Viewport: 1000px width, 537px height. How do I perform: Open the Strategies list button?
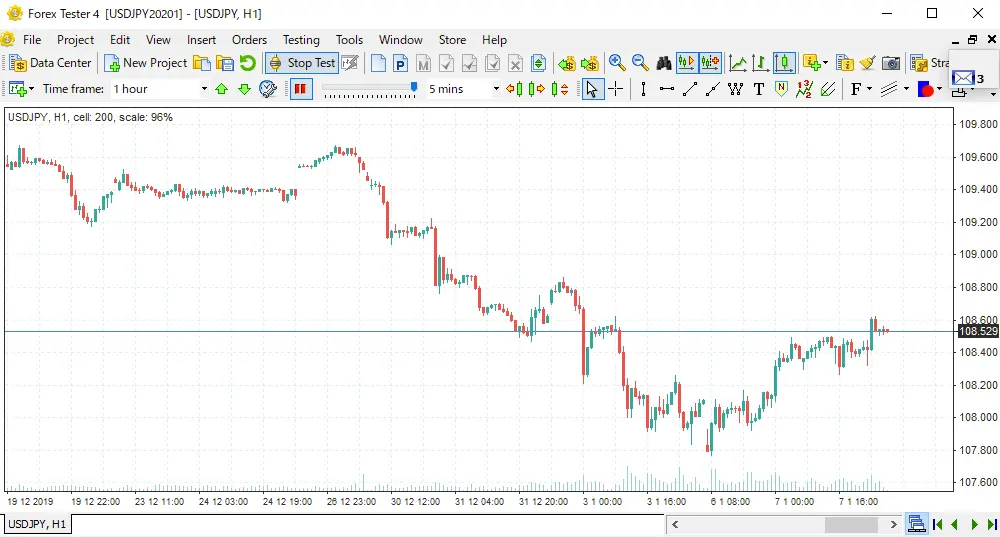[929, 63]
